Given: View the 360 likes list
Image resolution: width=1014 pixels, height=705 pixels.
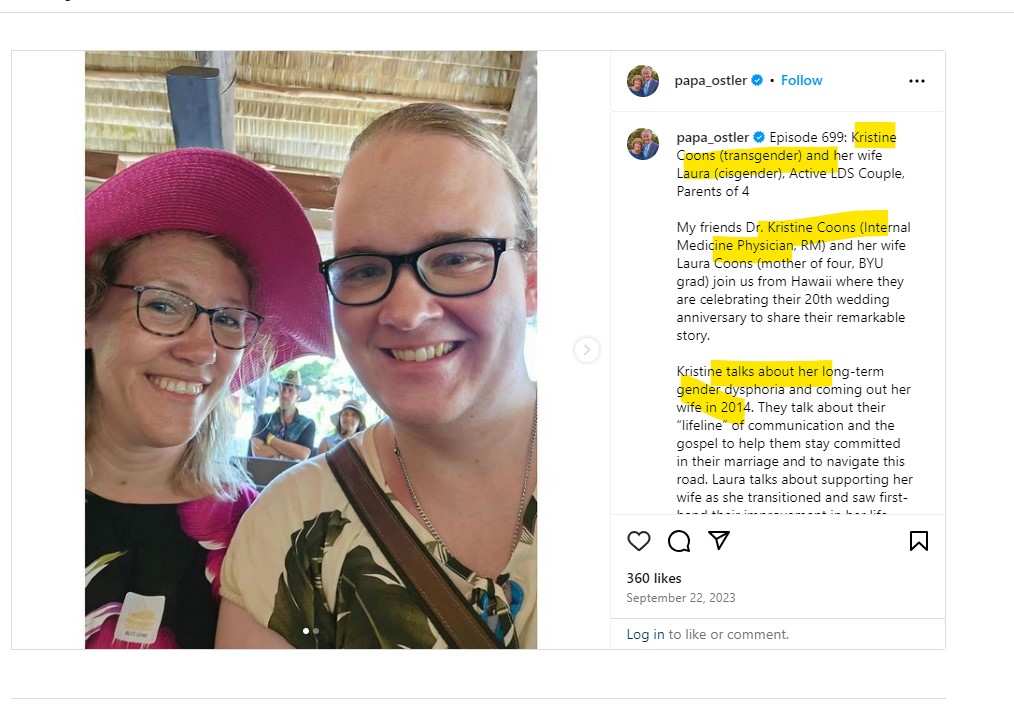Looking at the screenshot, I should [x=654, y=578].
